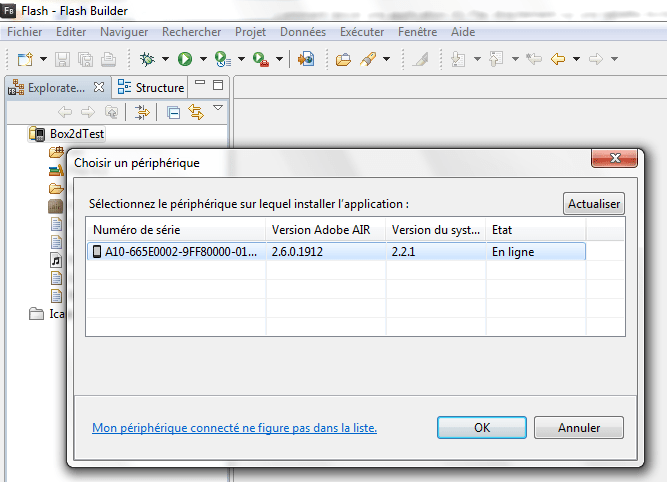This screenshot has width=667, height=482.
Task: Switch to the Structure tab
Action: [151, 88]
